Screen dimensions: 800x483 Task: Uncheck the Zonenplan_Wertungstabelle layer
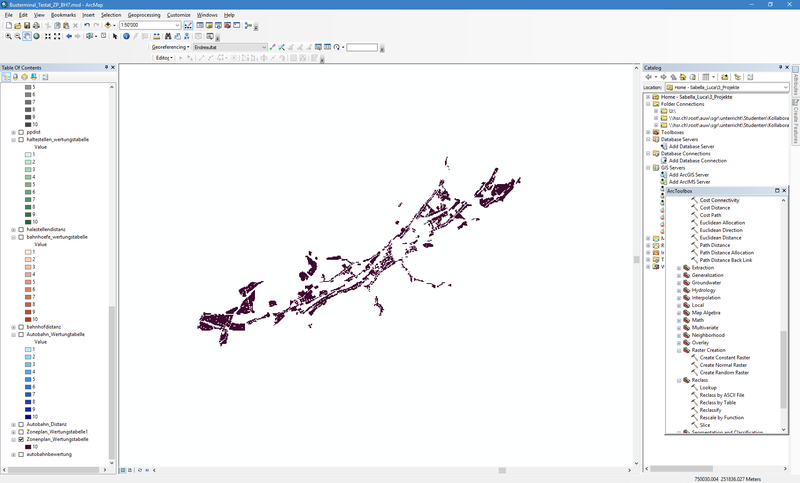tap(21, 439)
